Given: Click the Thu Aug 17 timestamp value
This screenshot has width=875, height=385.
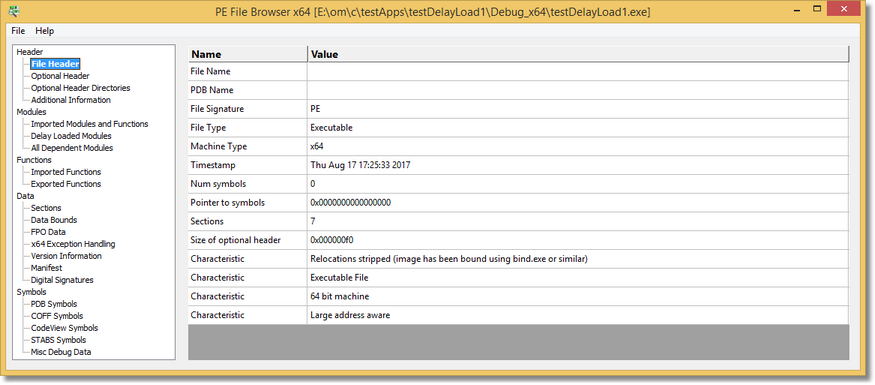Looking at the screenshot, I should pos(360,165).
